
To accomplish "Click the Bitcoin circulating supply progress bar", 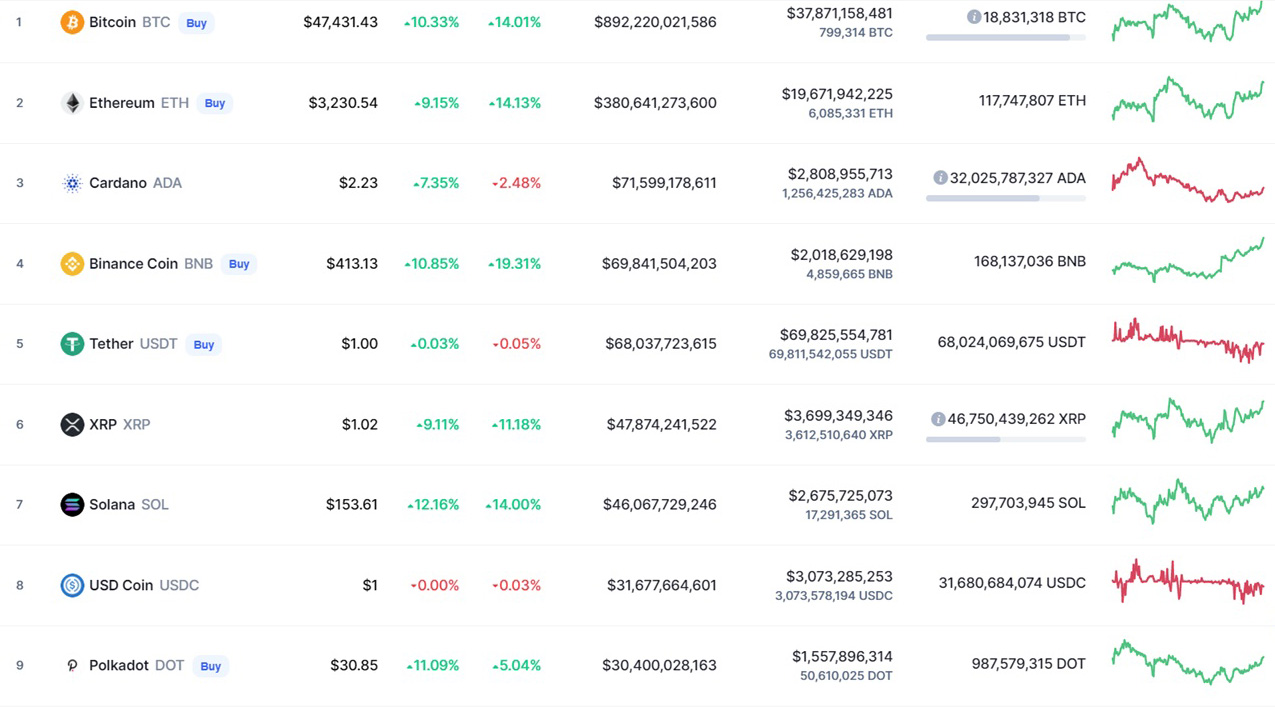I will click(1005, 38).
